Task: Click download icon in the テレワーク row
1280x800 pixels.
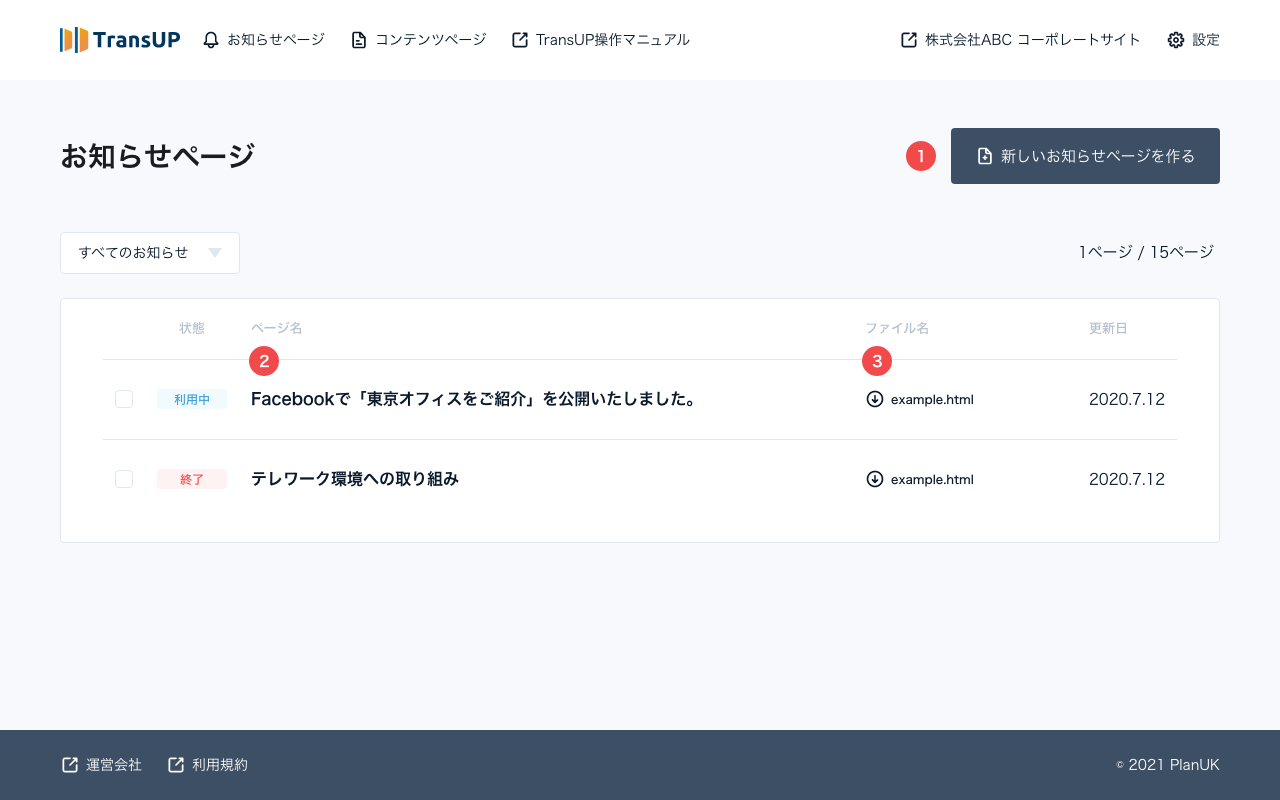Action: point(875,479)
